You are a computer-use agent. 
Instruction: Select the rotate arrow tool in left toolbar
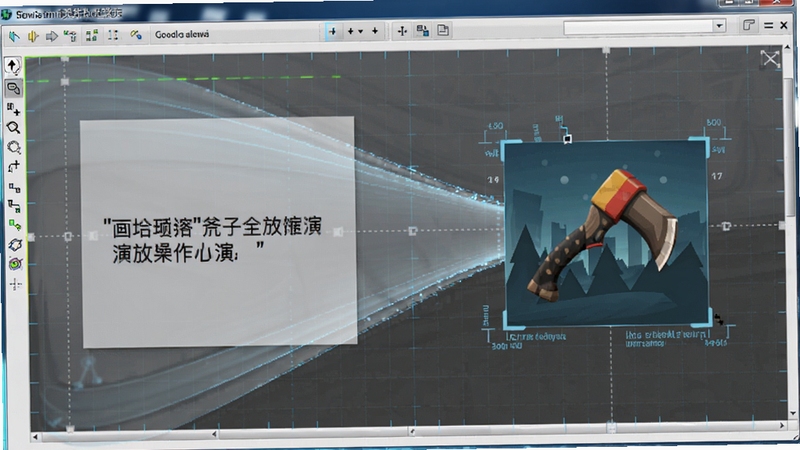pos(14,166)
